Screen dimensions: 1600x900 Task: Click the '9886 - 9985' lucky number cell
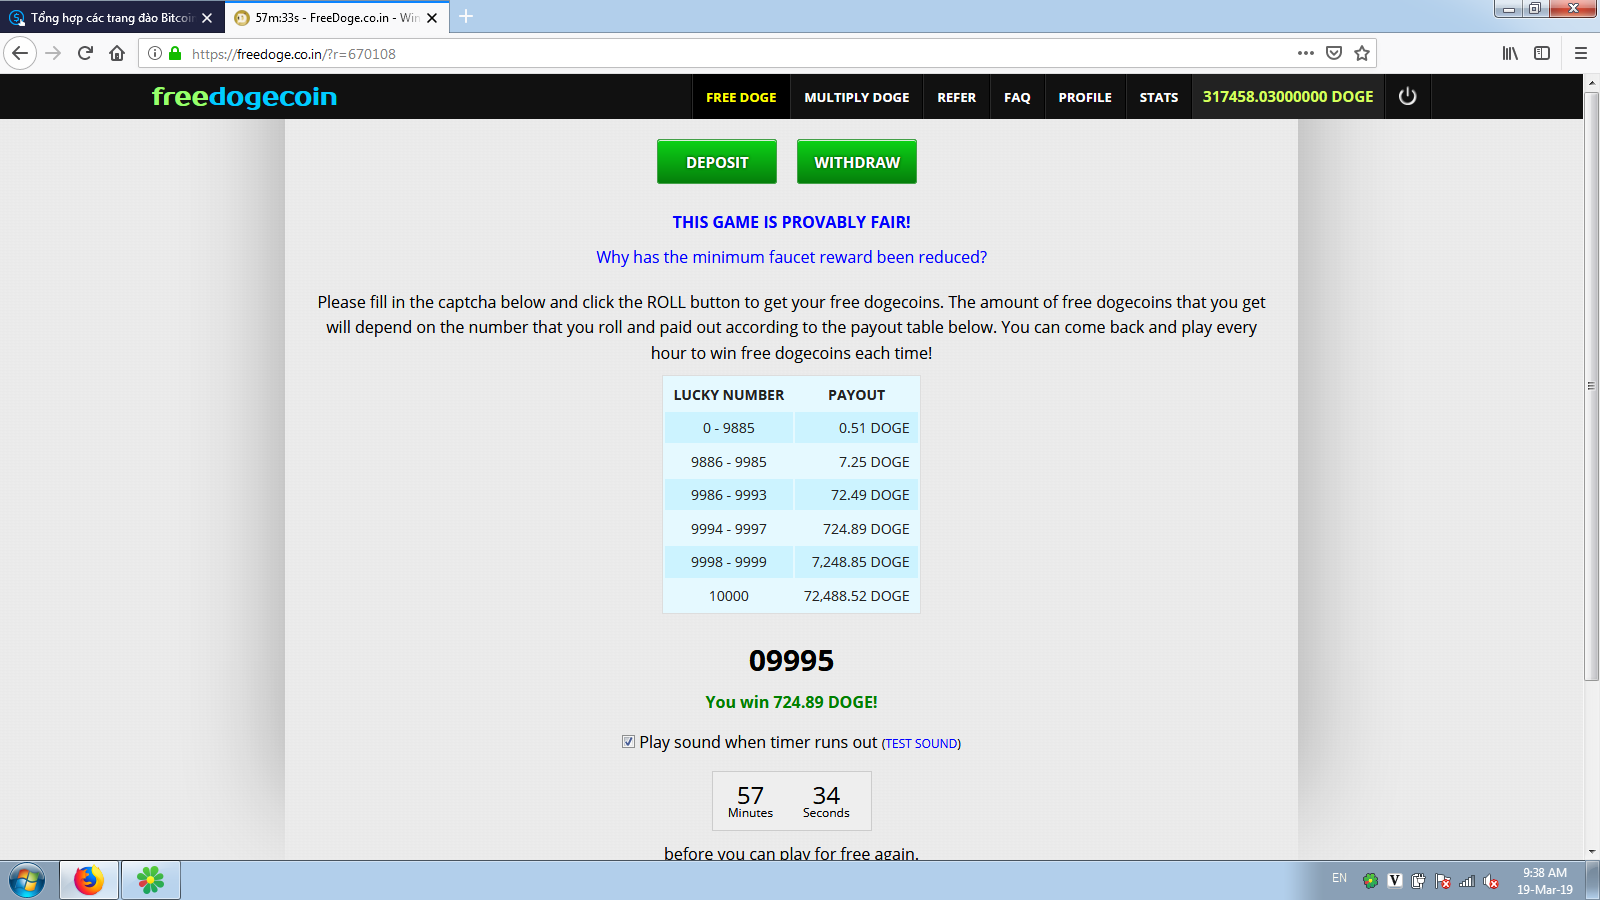click(728, 462)
